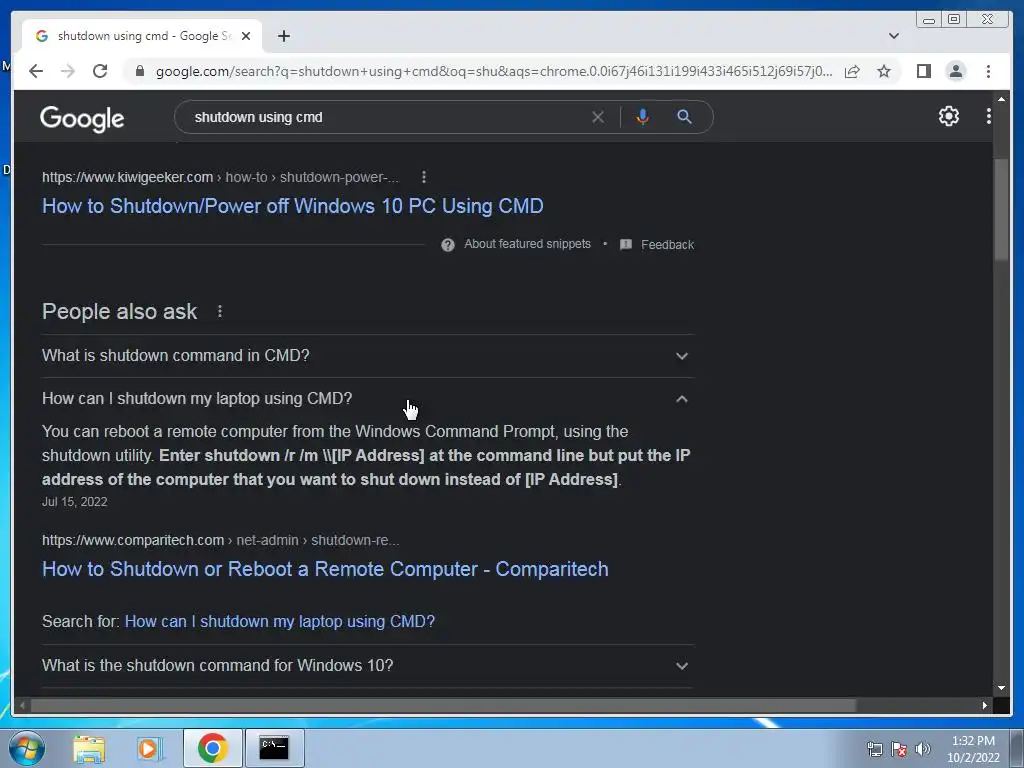Open the tab search dropdown arrow
The height and width of the screenshot is (768, 1024).
[894, 36]
